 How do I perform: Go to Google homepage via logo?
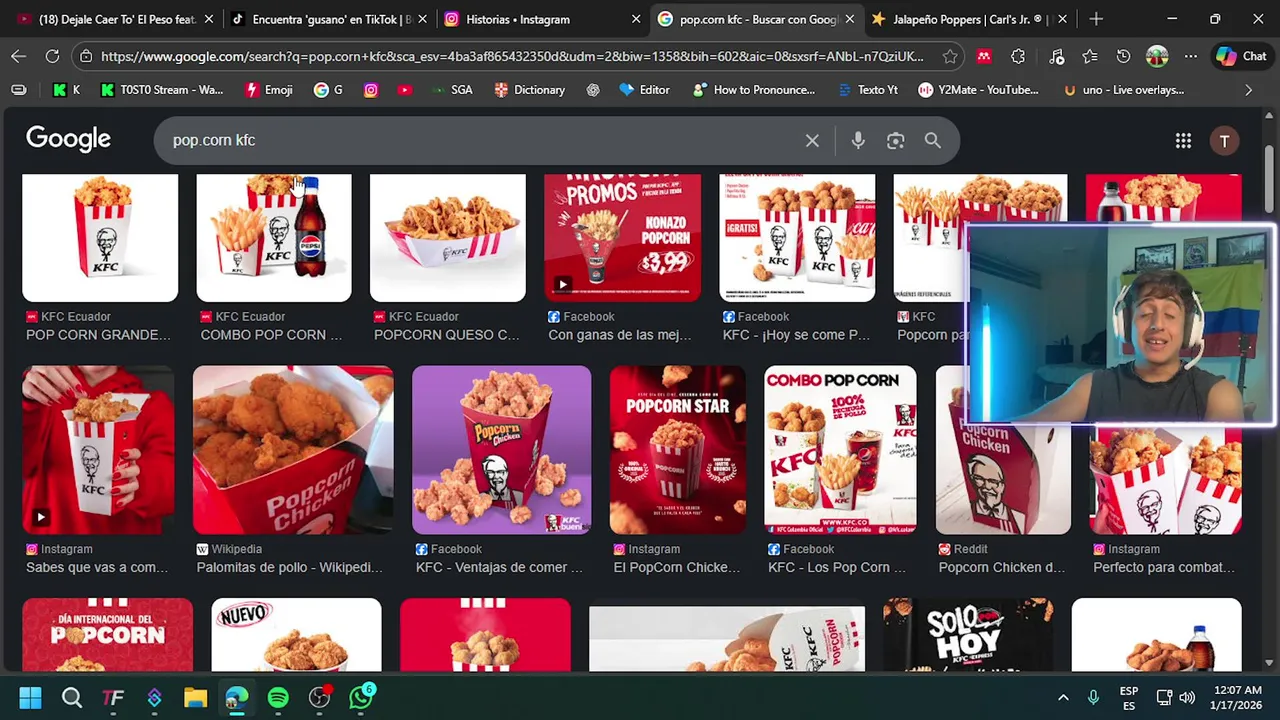point(68,139)
